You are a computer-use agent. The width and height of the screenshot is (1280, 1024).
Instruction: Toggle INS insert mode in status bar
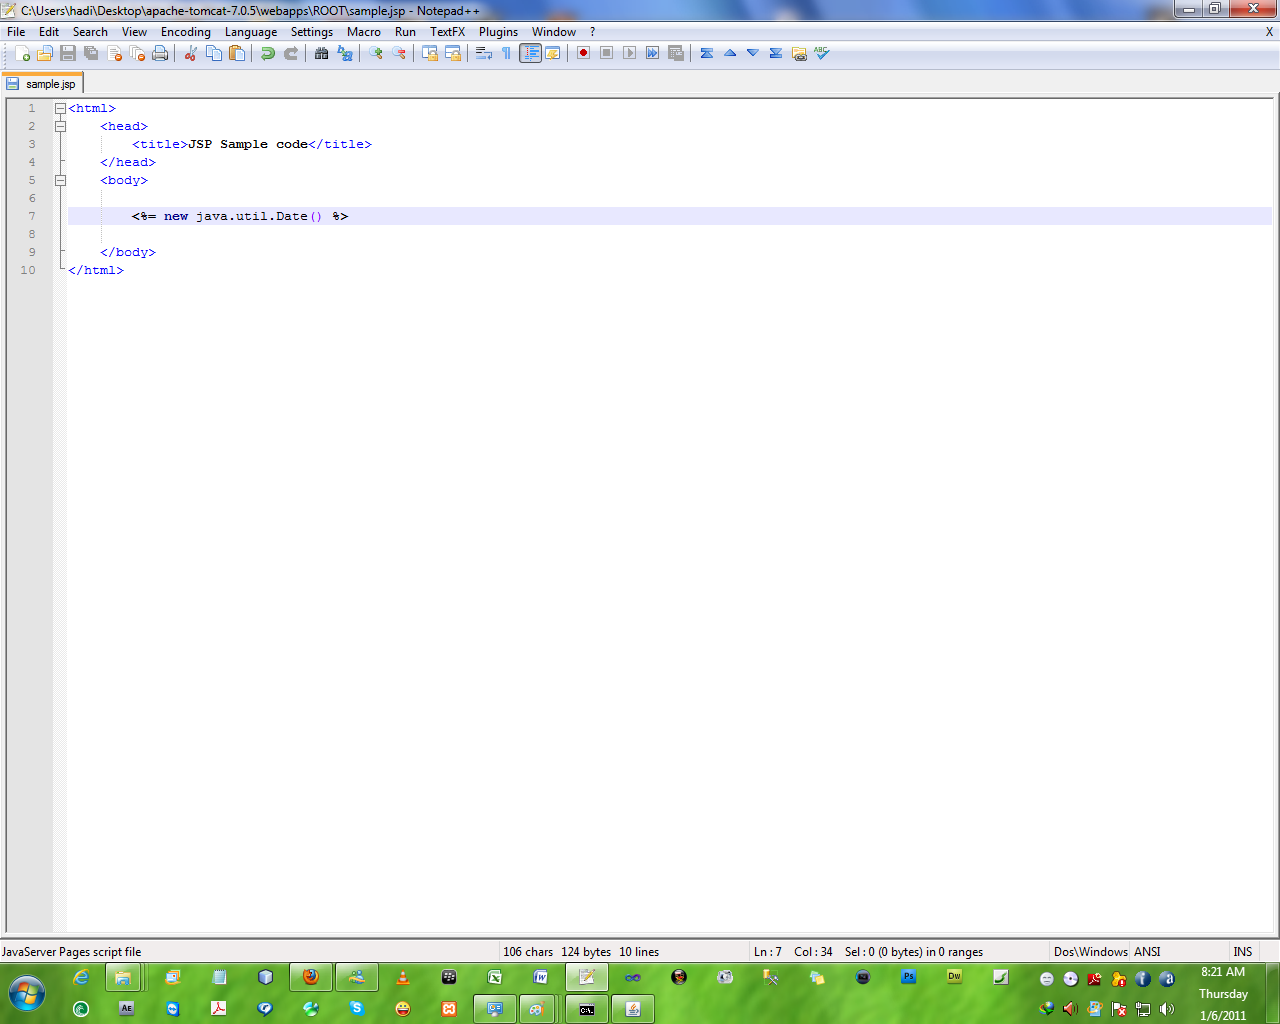point(1242,952)
